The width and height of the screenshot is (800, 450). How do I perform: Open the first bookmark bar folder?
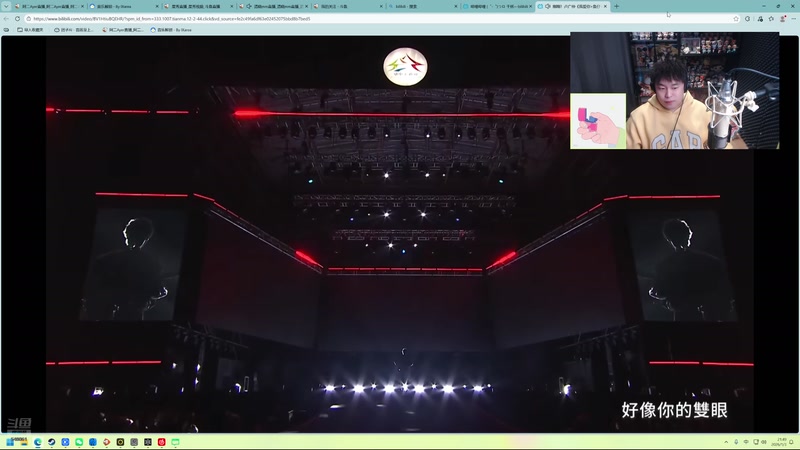(x=30, y=30)
